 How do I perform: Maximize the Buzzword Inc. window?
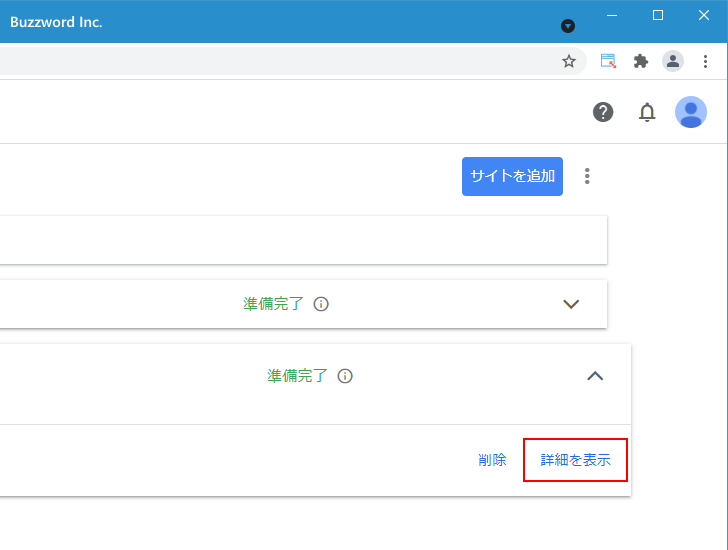click(658, 16)
